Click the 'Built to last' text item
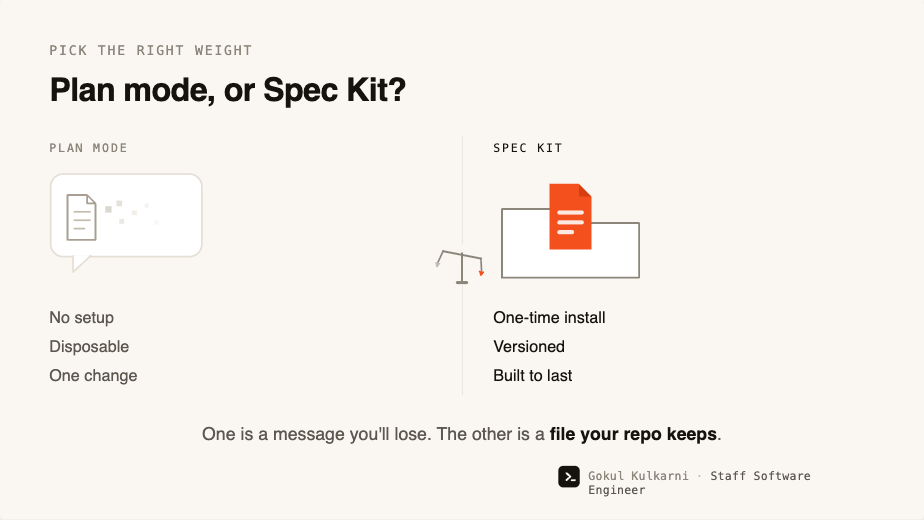Image resolution: width=924 pixels, height=520 pixels. pyautogui.click(x=533, y=376)
